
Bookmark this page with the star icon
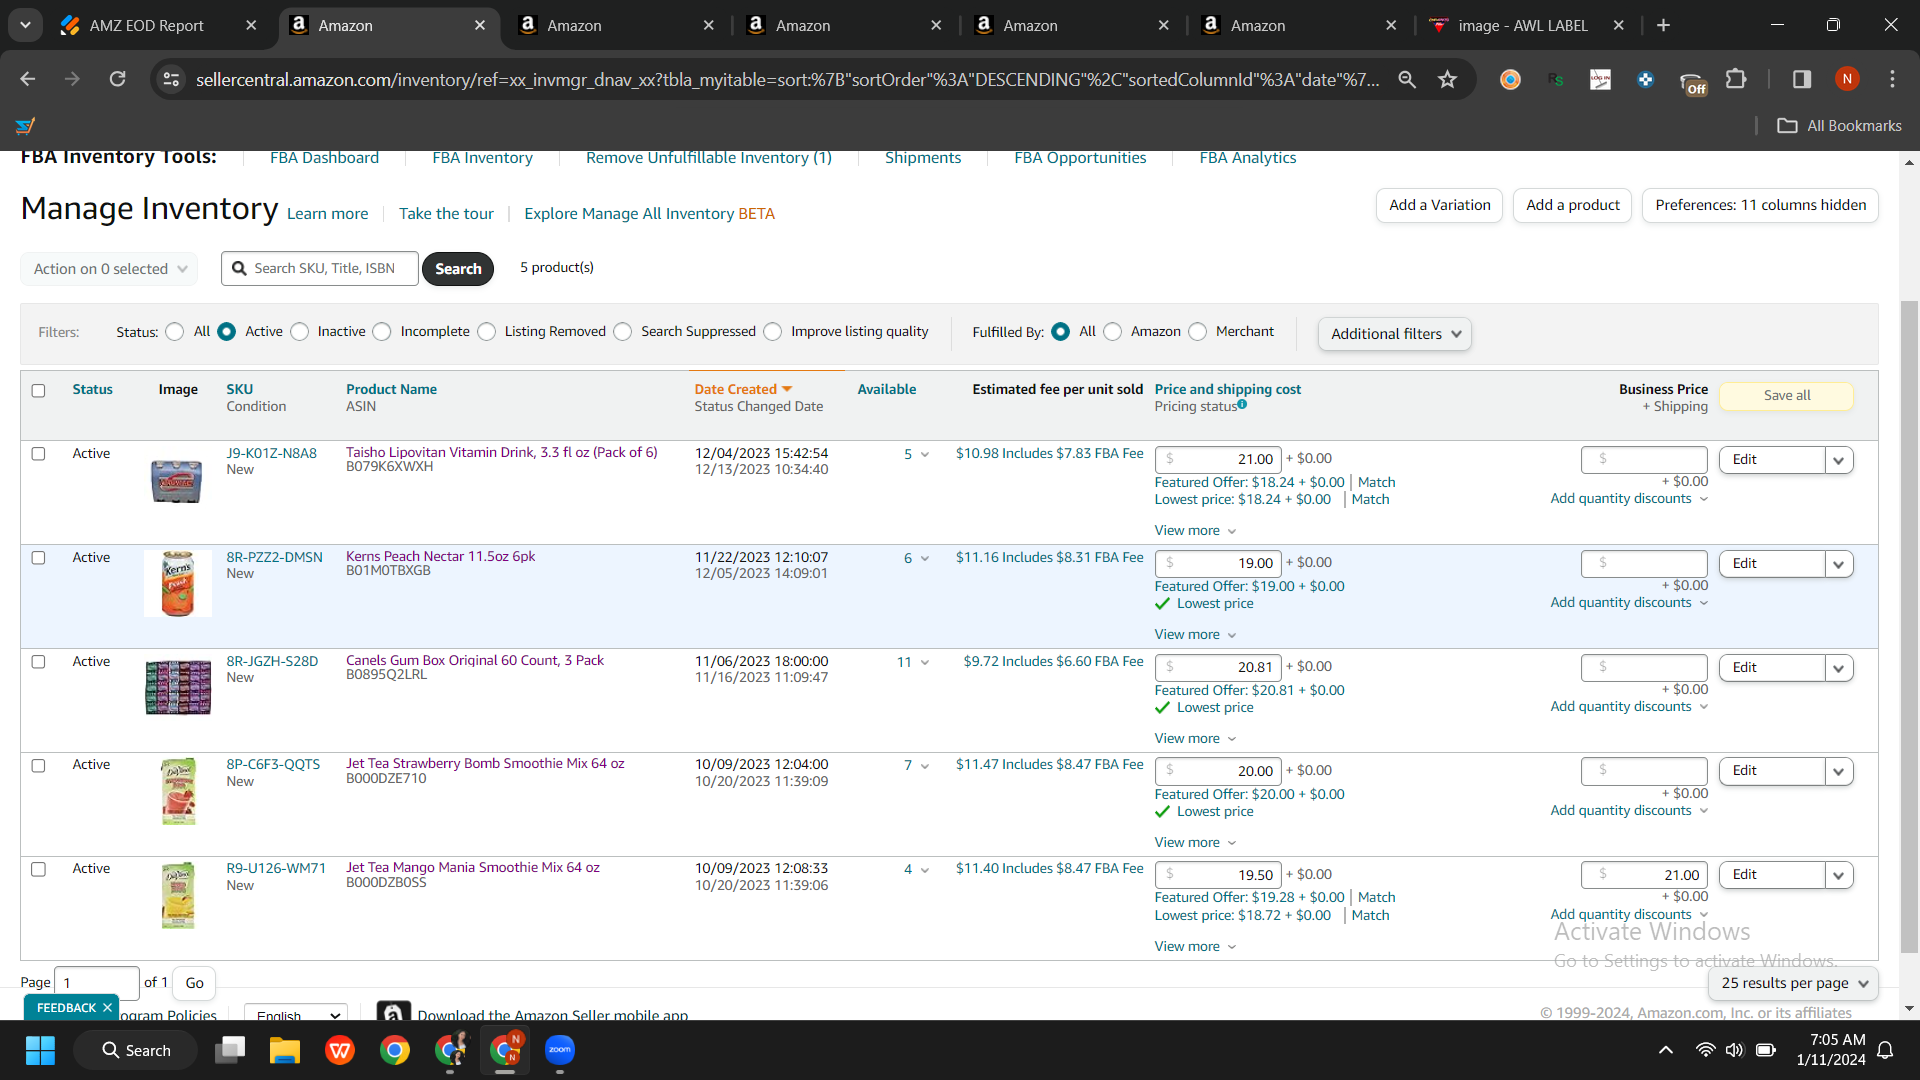pos(1447,79)
